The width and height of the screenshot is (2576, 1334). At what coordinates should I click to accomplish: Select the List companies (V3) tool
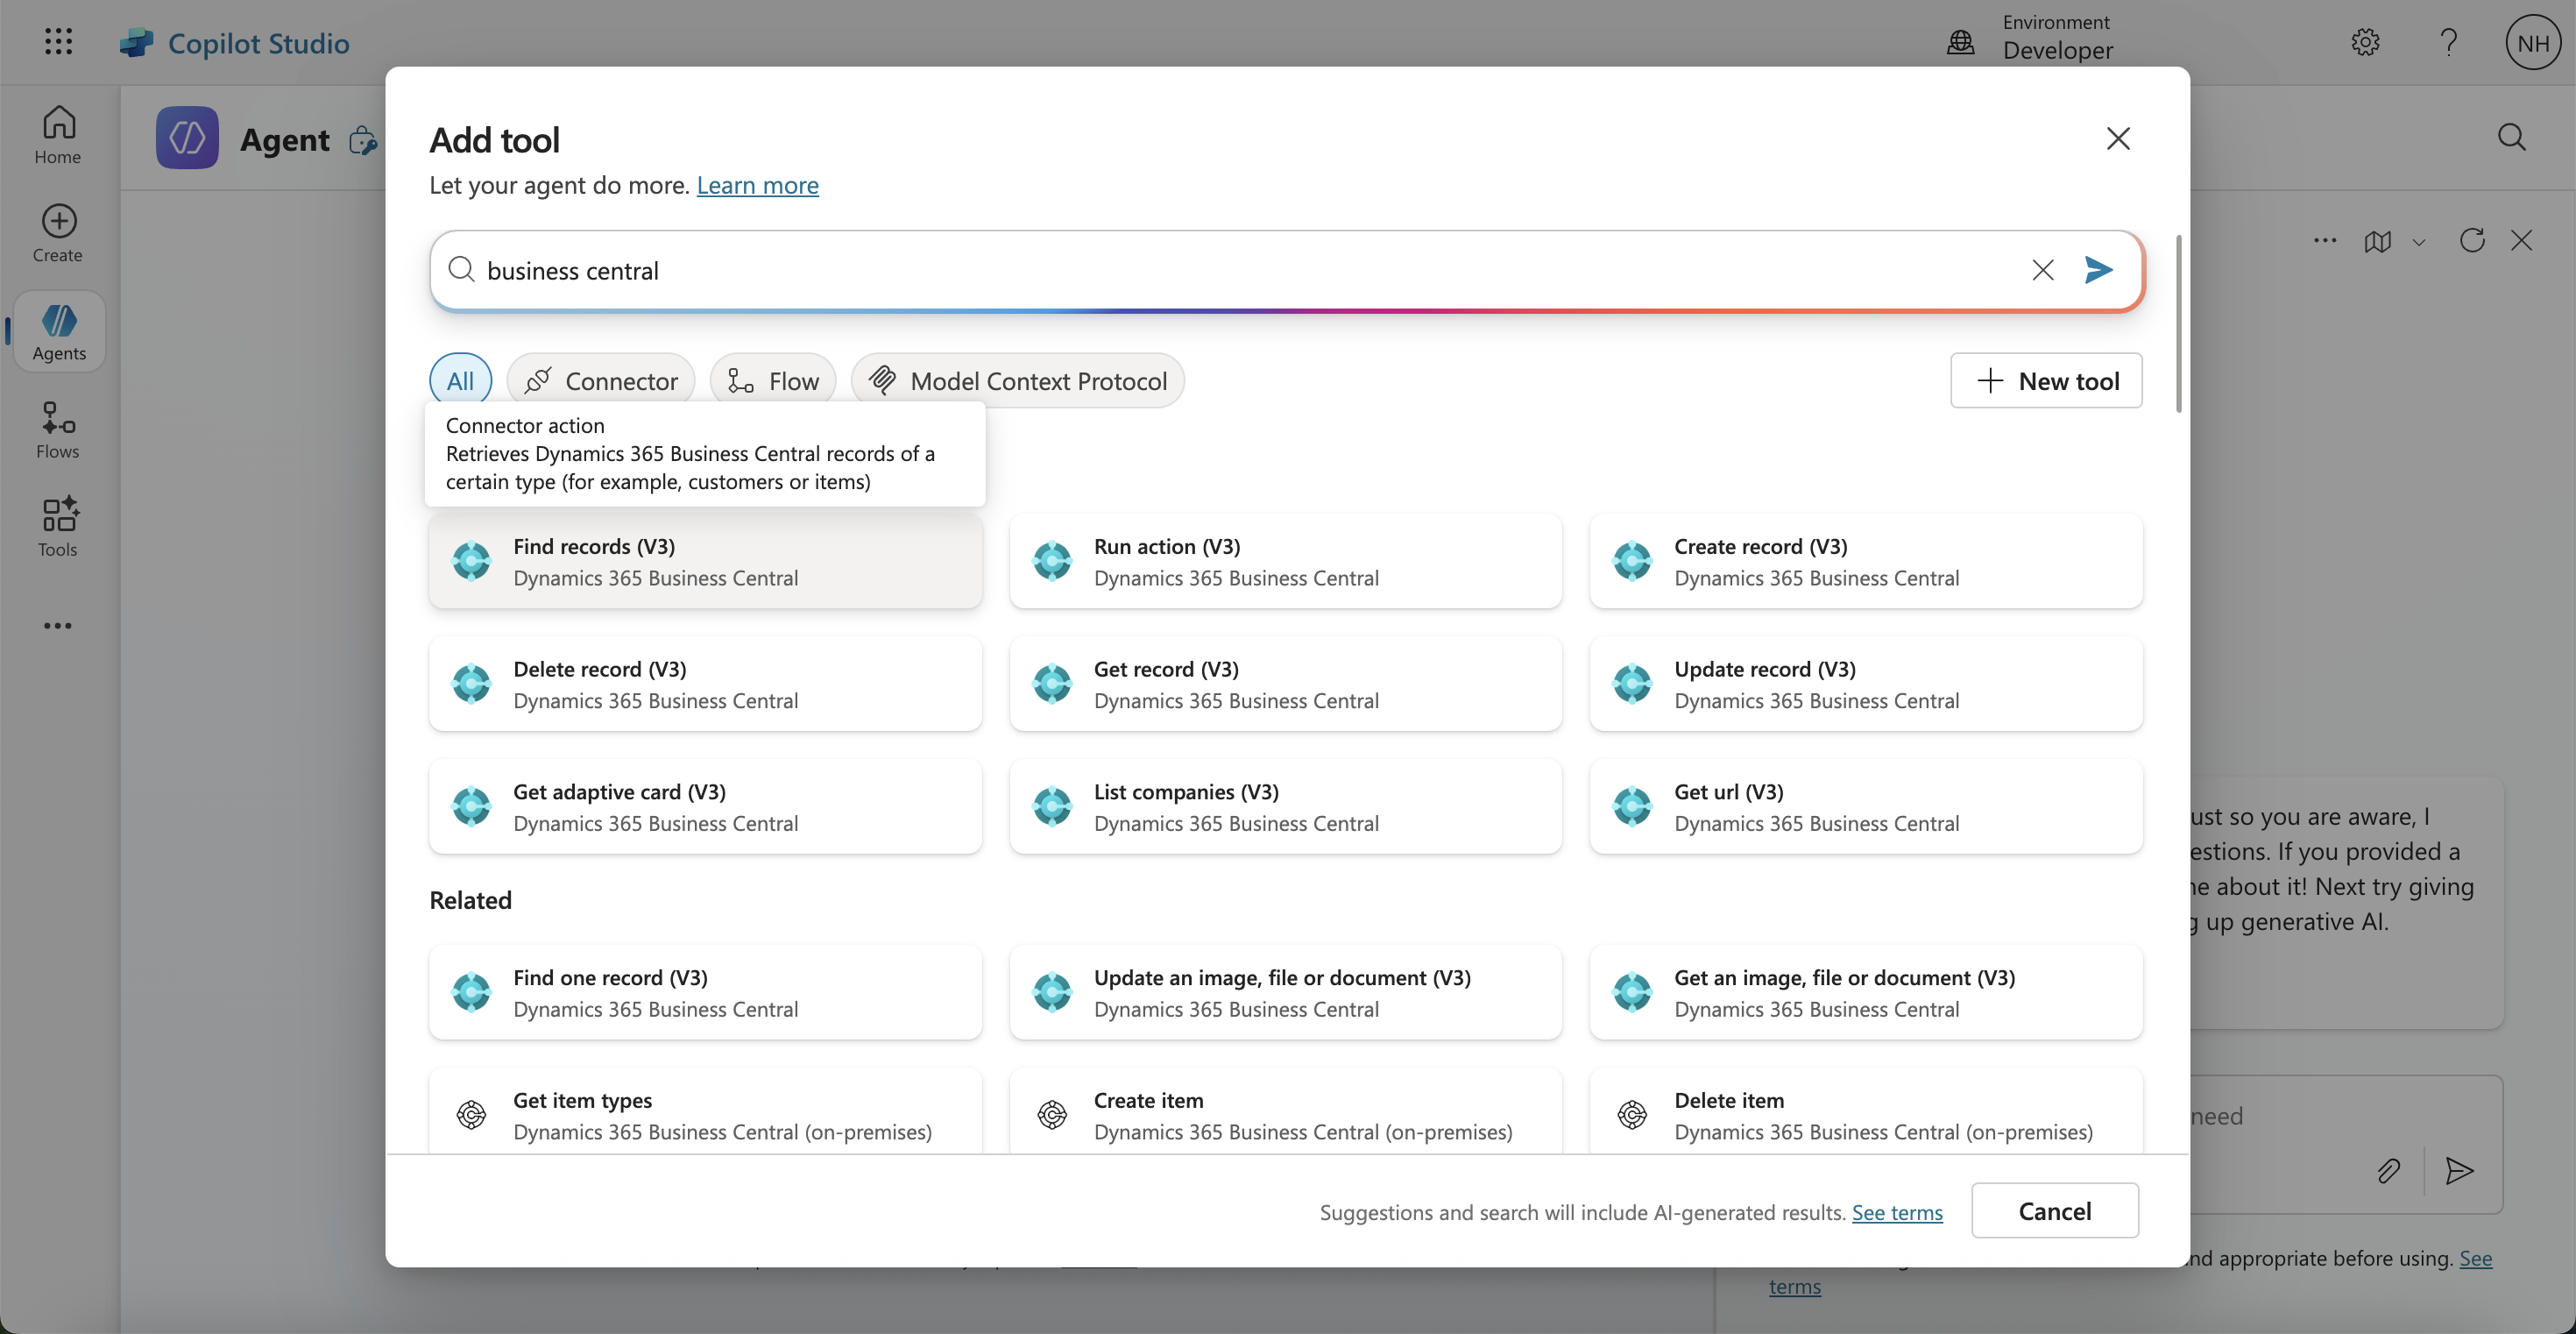click(1285, 807)
